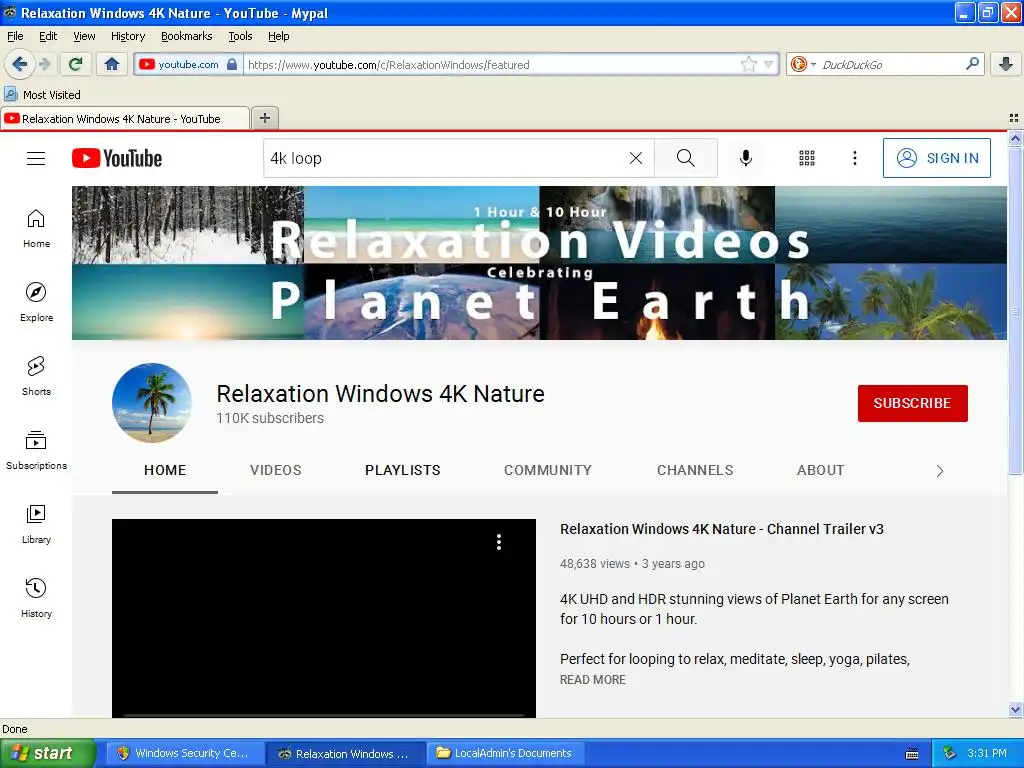Open YouTube settings three-dot menu

[x=854, y=158]
